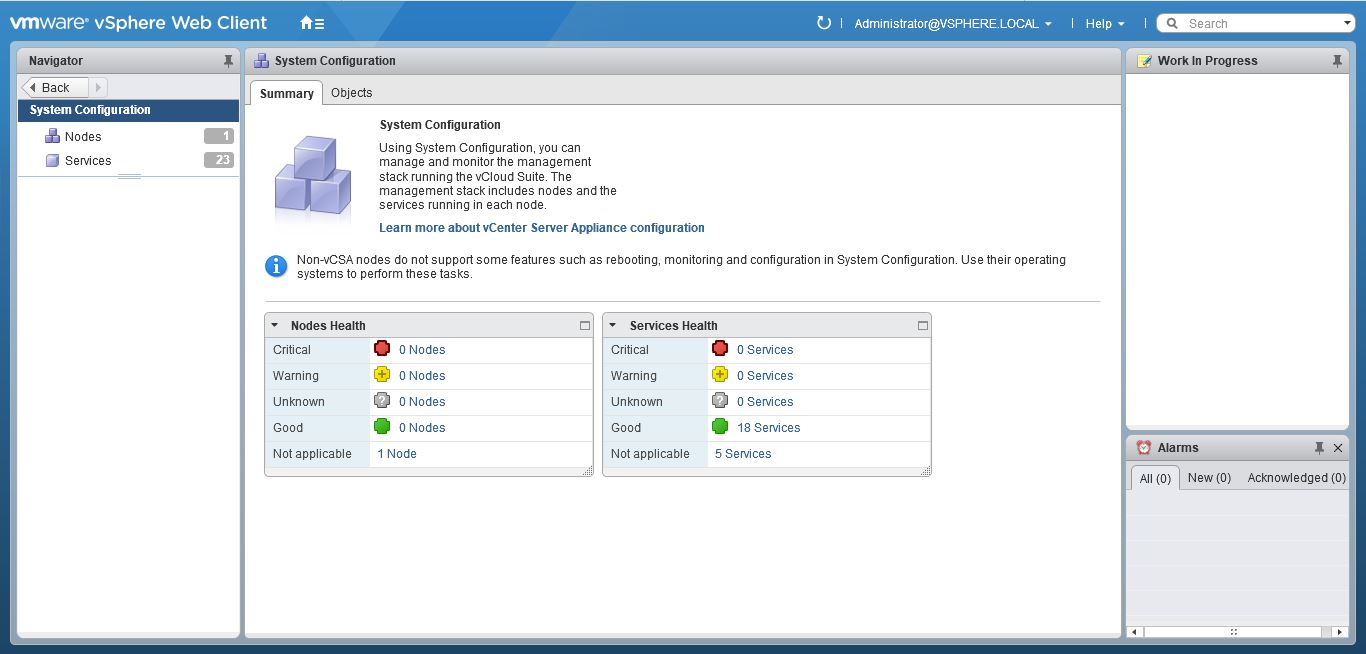The width and height of the screenshot is (1366, 654).
Task: Click the Back navigation button
Action: click(x=55, y=88)
